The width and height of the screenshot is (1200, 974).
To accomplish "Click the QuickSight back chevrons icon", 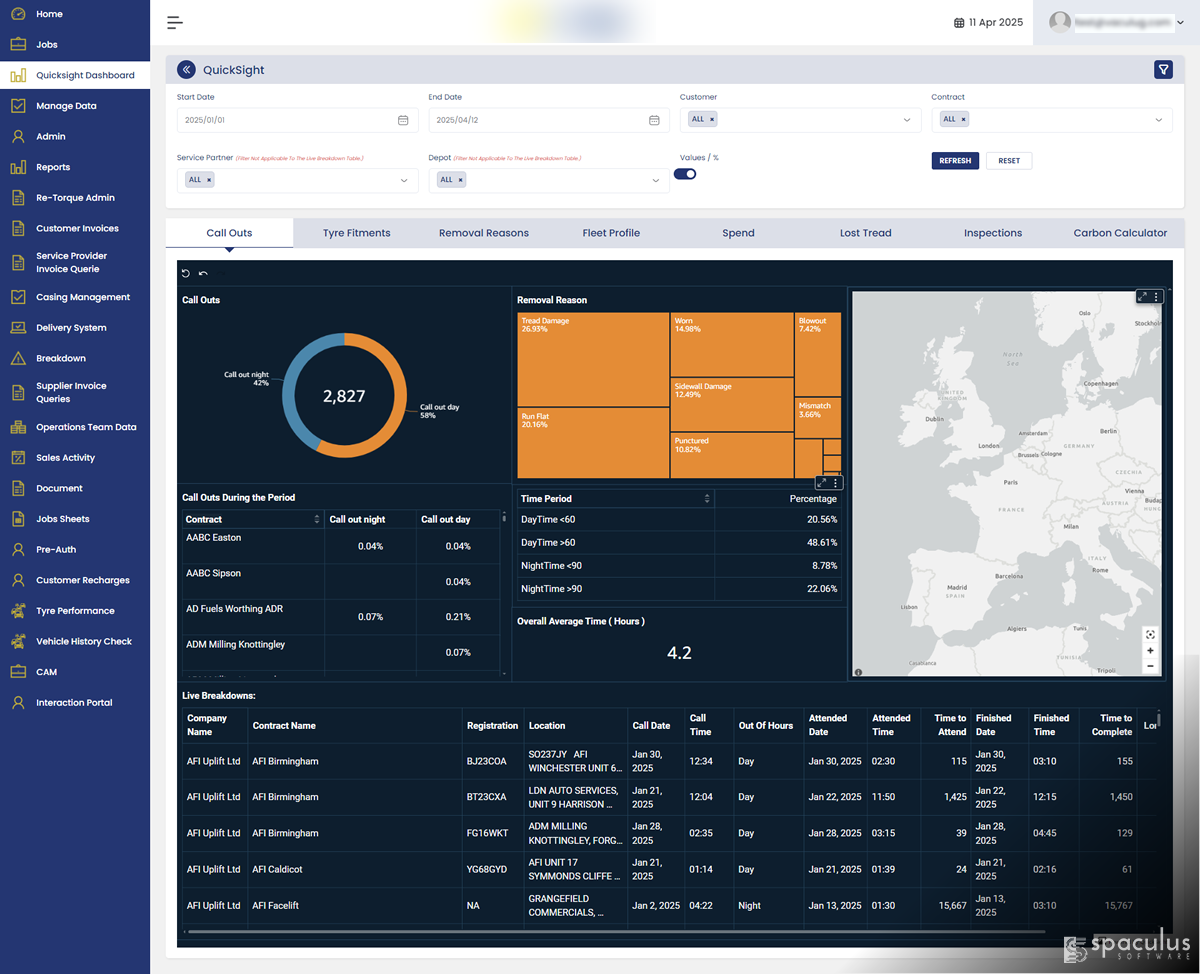I will click(186, 70).
